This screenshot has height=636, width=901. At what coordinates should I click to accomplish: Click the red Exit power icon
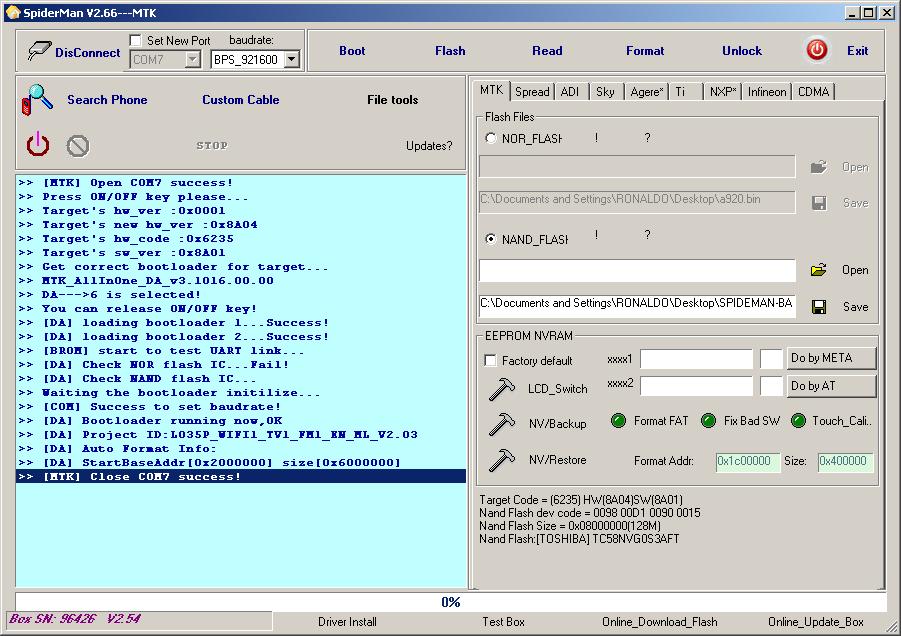(x=817, y=50)
